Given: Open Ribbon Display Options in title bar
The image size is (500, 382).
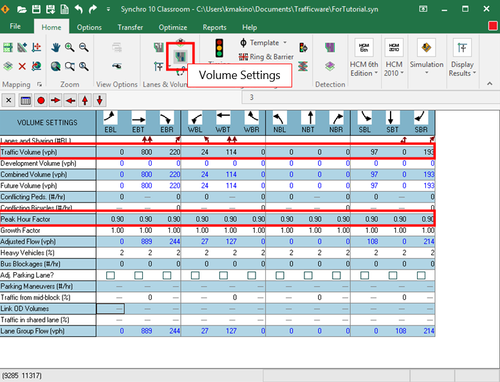Looking at the screenshot, I should (423, 9).
